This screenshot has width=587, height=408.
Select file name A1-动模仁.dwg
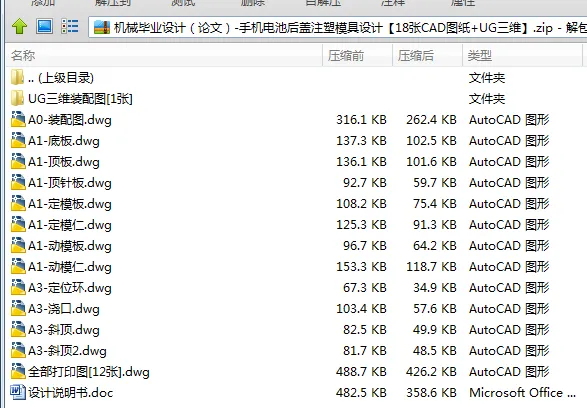[x=70, y=267]
